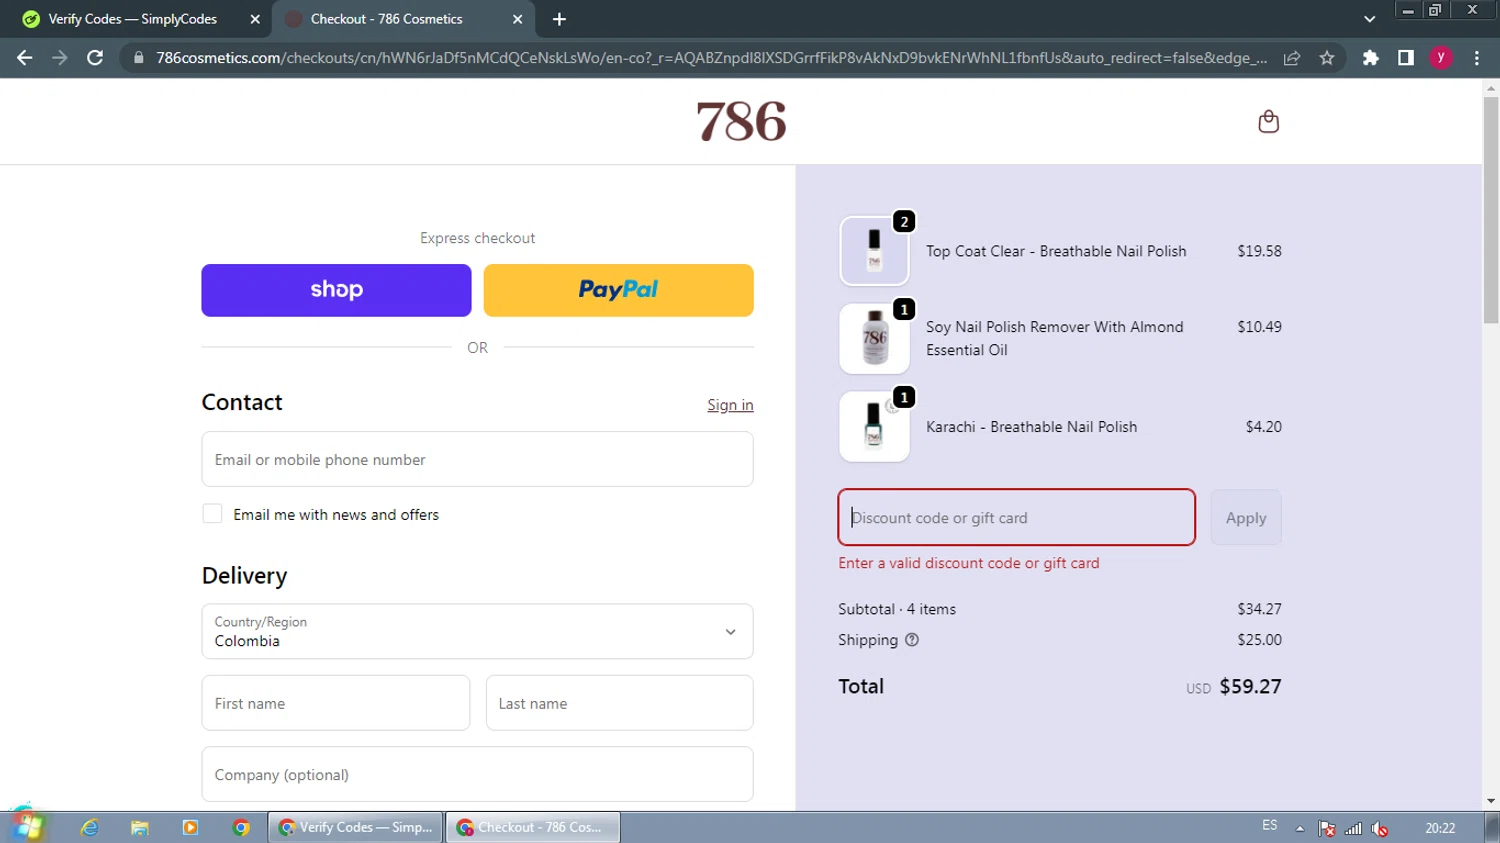Screen dimensions: 1500x843
Task: Click 'Enter a valid discount code' error text
Action: pyautogui.click(x=969, y=563)
